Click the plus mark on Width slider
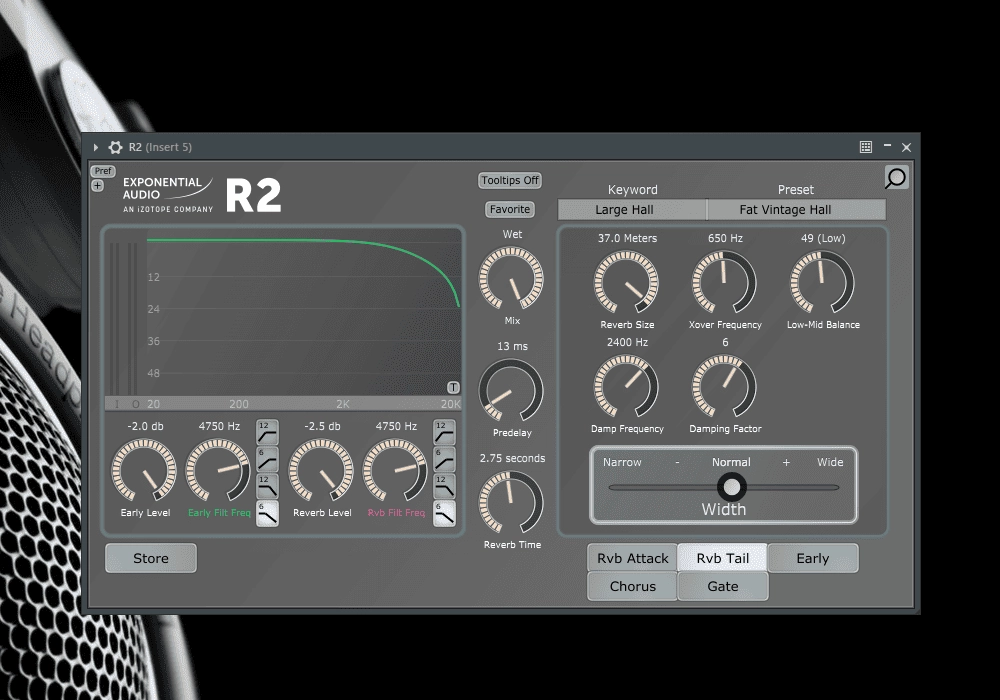The image size is (1000, 700). coord(786,462)
